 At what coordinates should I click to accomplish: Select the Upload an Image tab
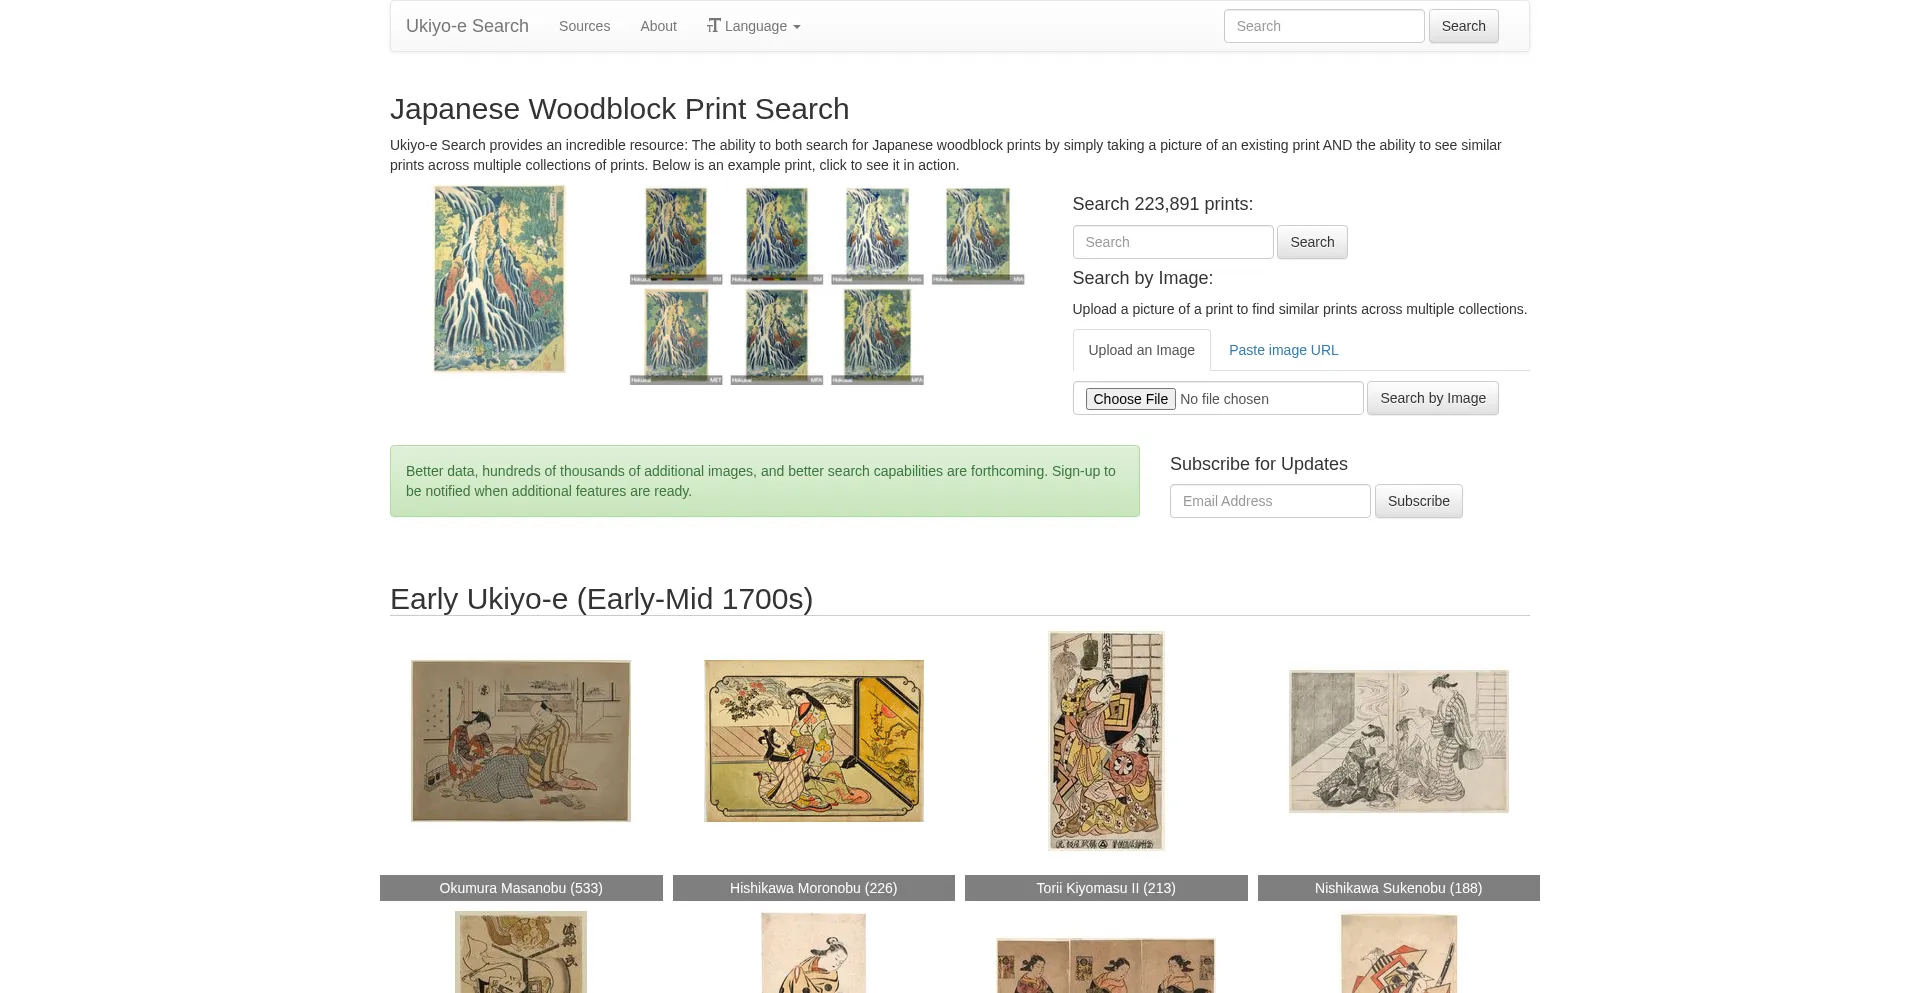coord(1141,350)
